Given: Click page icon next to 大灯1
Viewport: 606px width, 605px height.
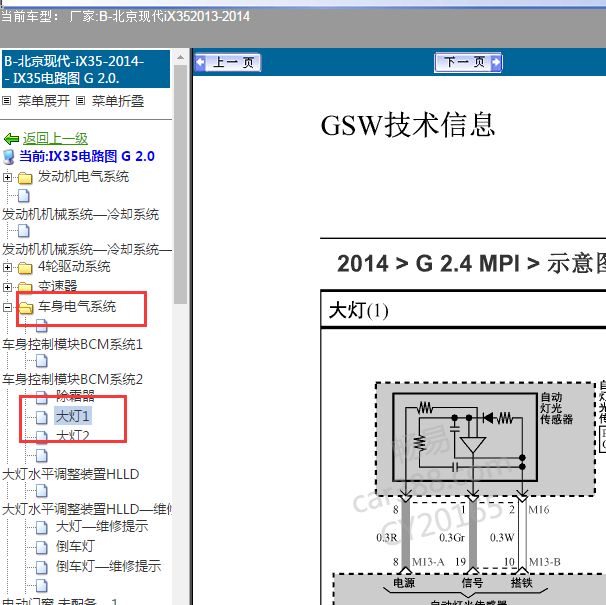Looking at the screenshot, I should (x=41, y=417).
